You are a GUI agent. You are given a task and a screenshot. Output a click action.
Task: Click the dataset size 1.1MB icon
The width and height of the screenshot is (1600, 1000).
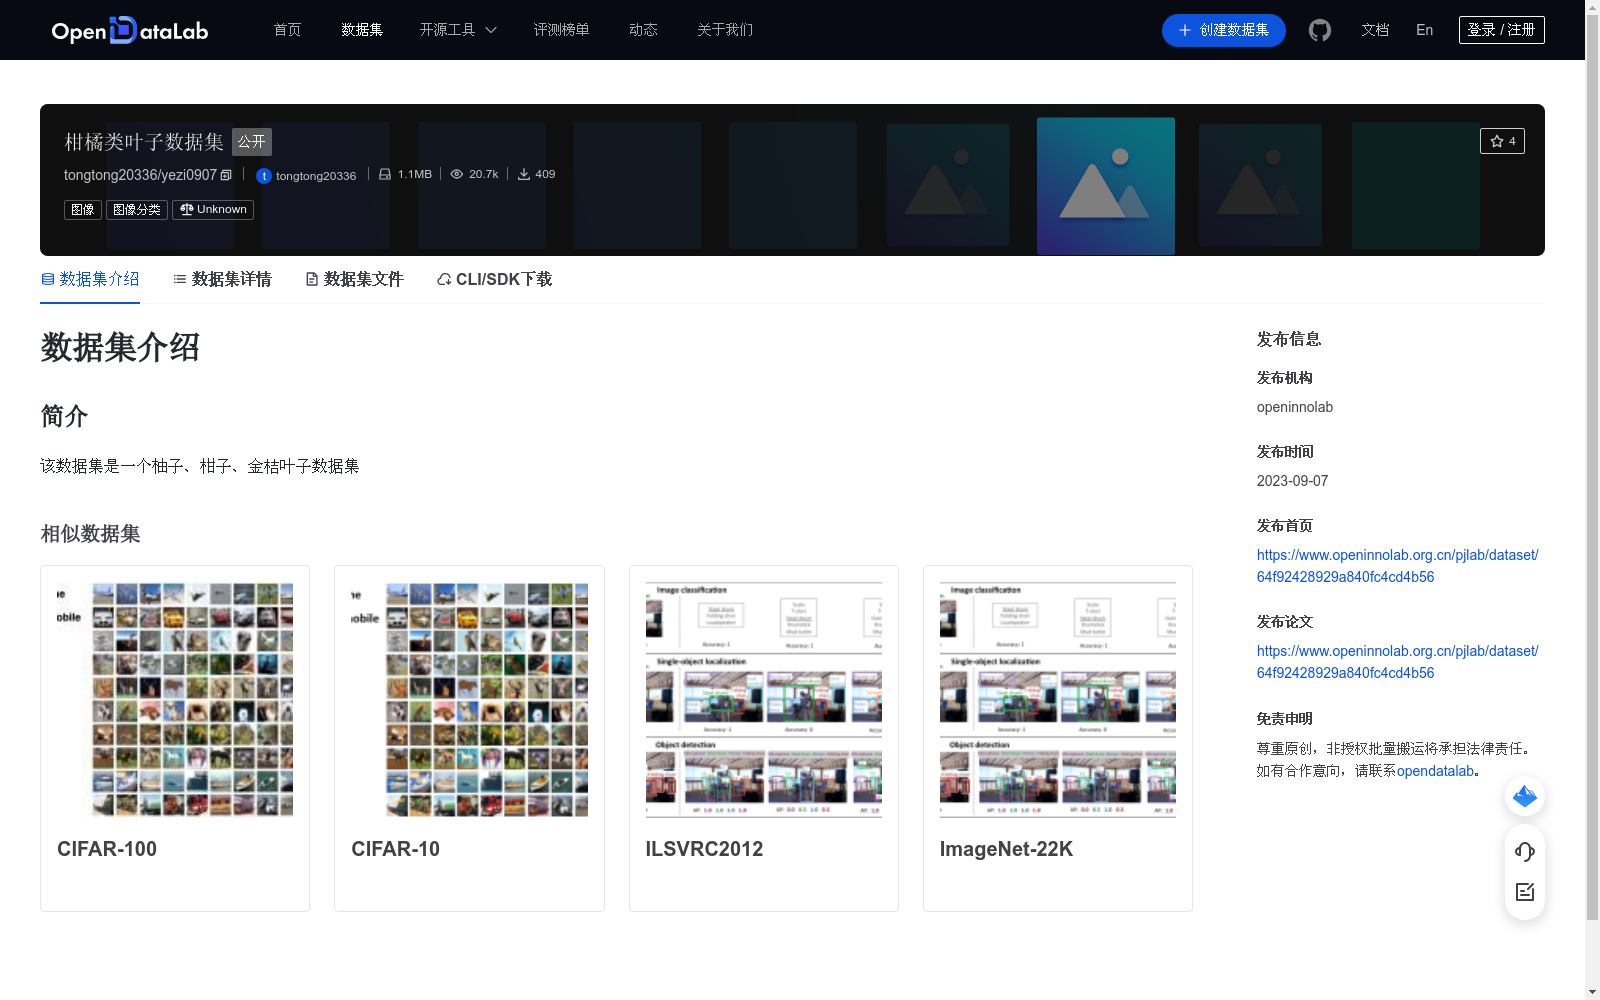pos(385,174)
